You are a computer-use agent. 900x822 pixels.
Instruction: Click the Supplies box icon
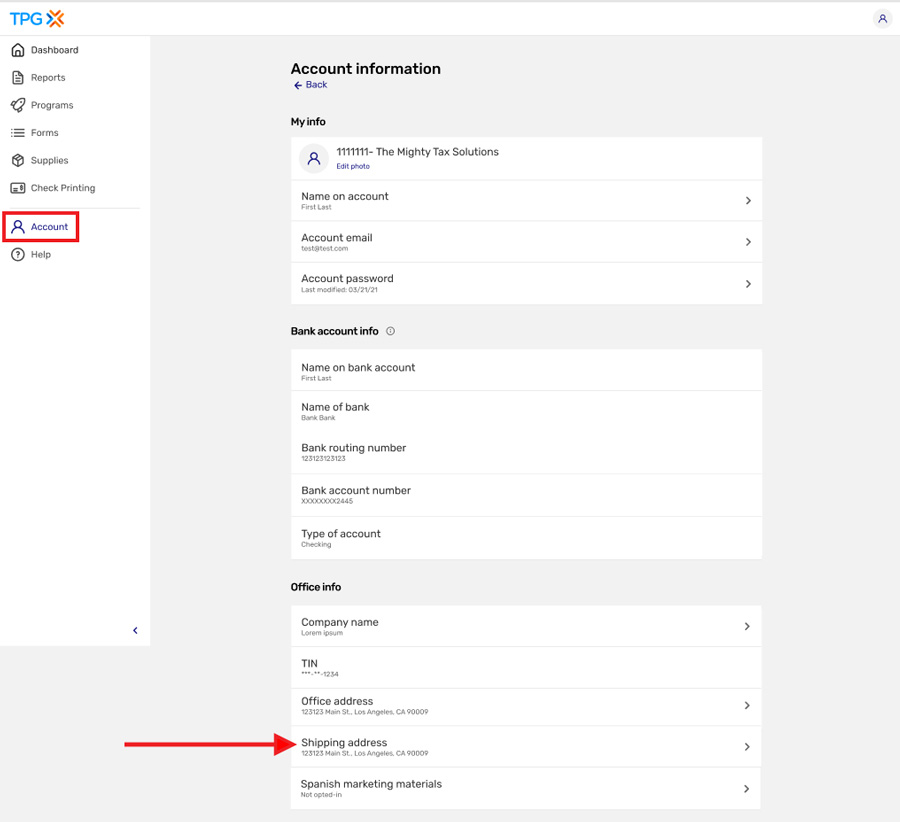coord(18,160)
